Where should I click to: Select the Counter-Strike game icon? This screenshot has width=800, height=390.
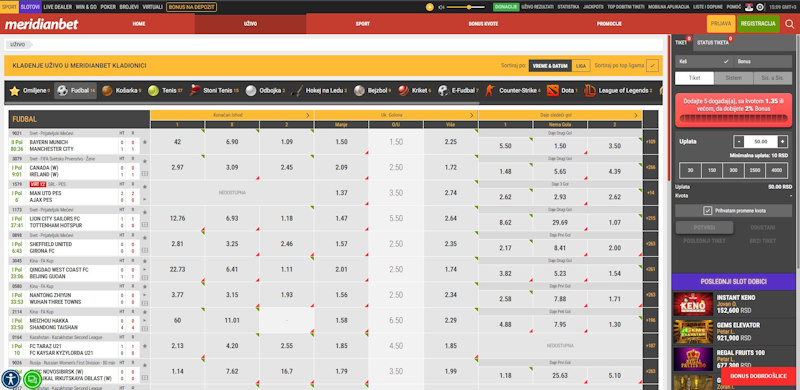490,91
